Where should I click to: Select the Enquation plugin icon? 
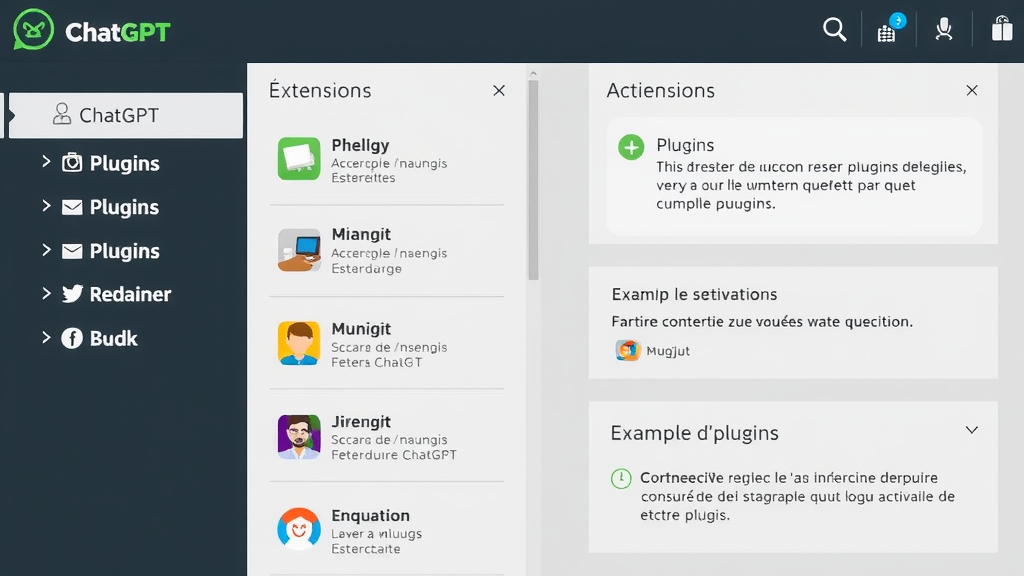[x=297, y=527]
